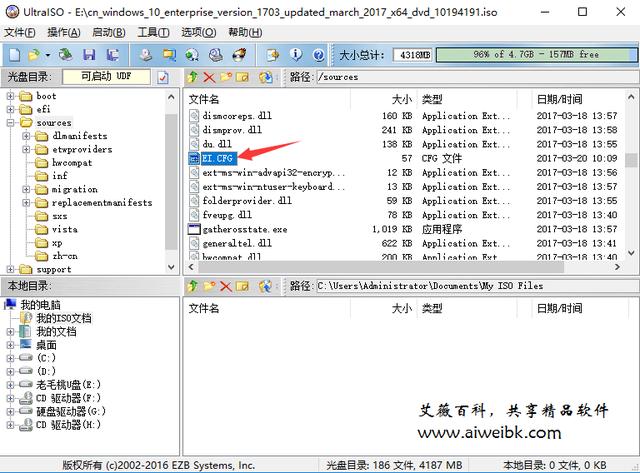
Task: Click the Rename icon in local pane
Action: pos(242,286)
